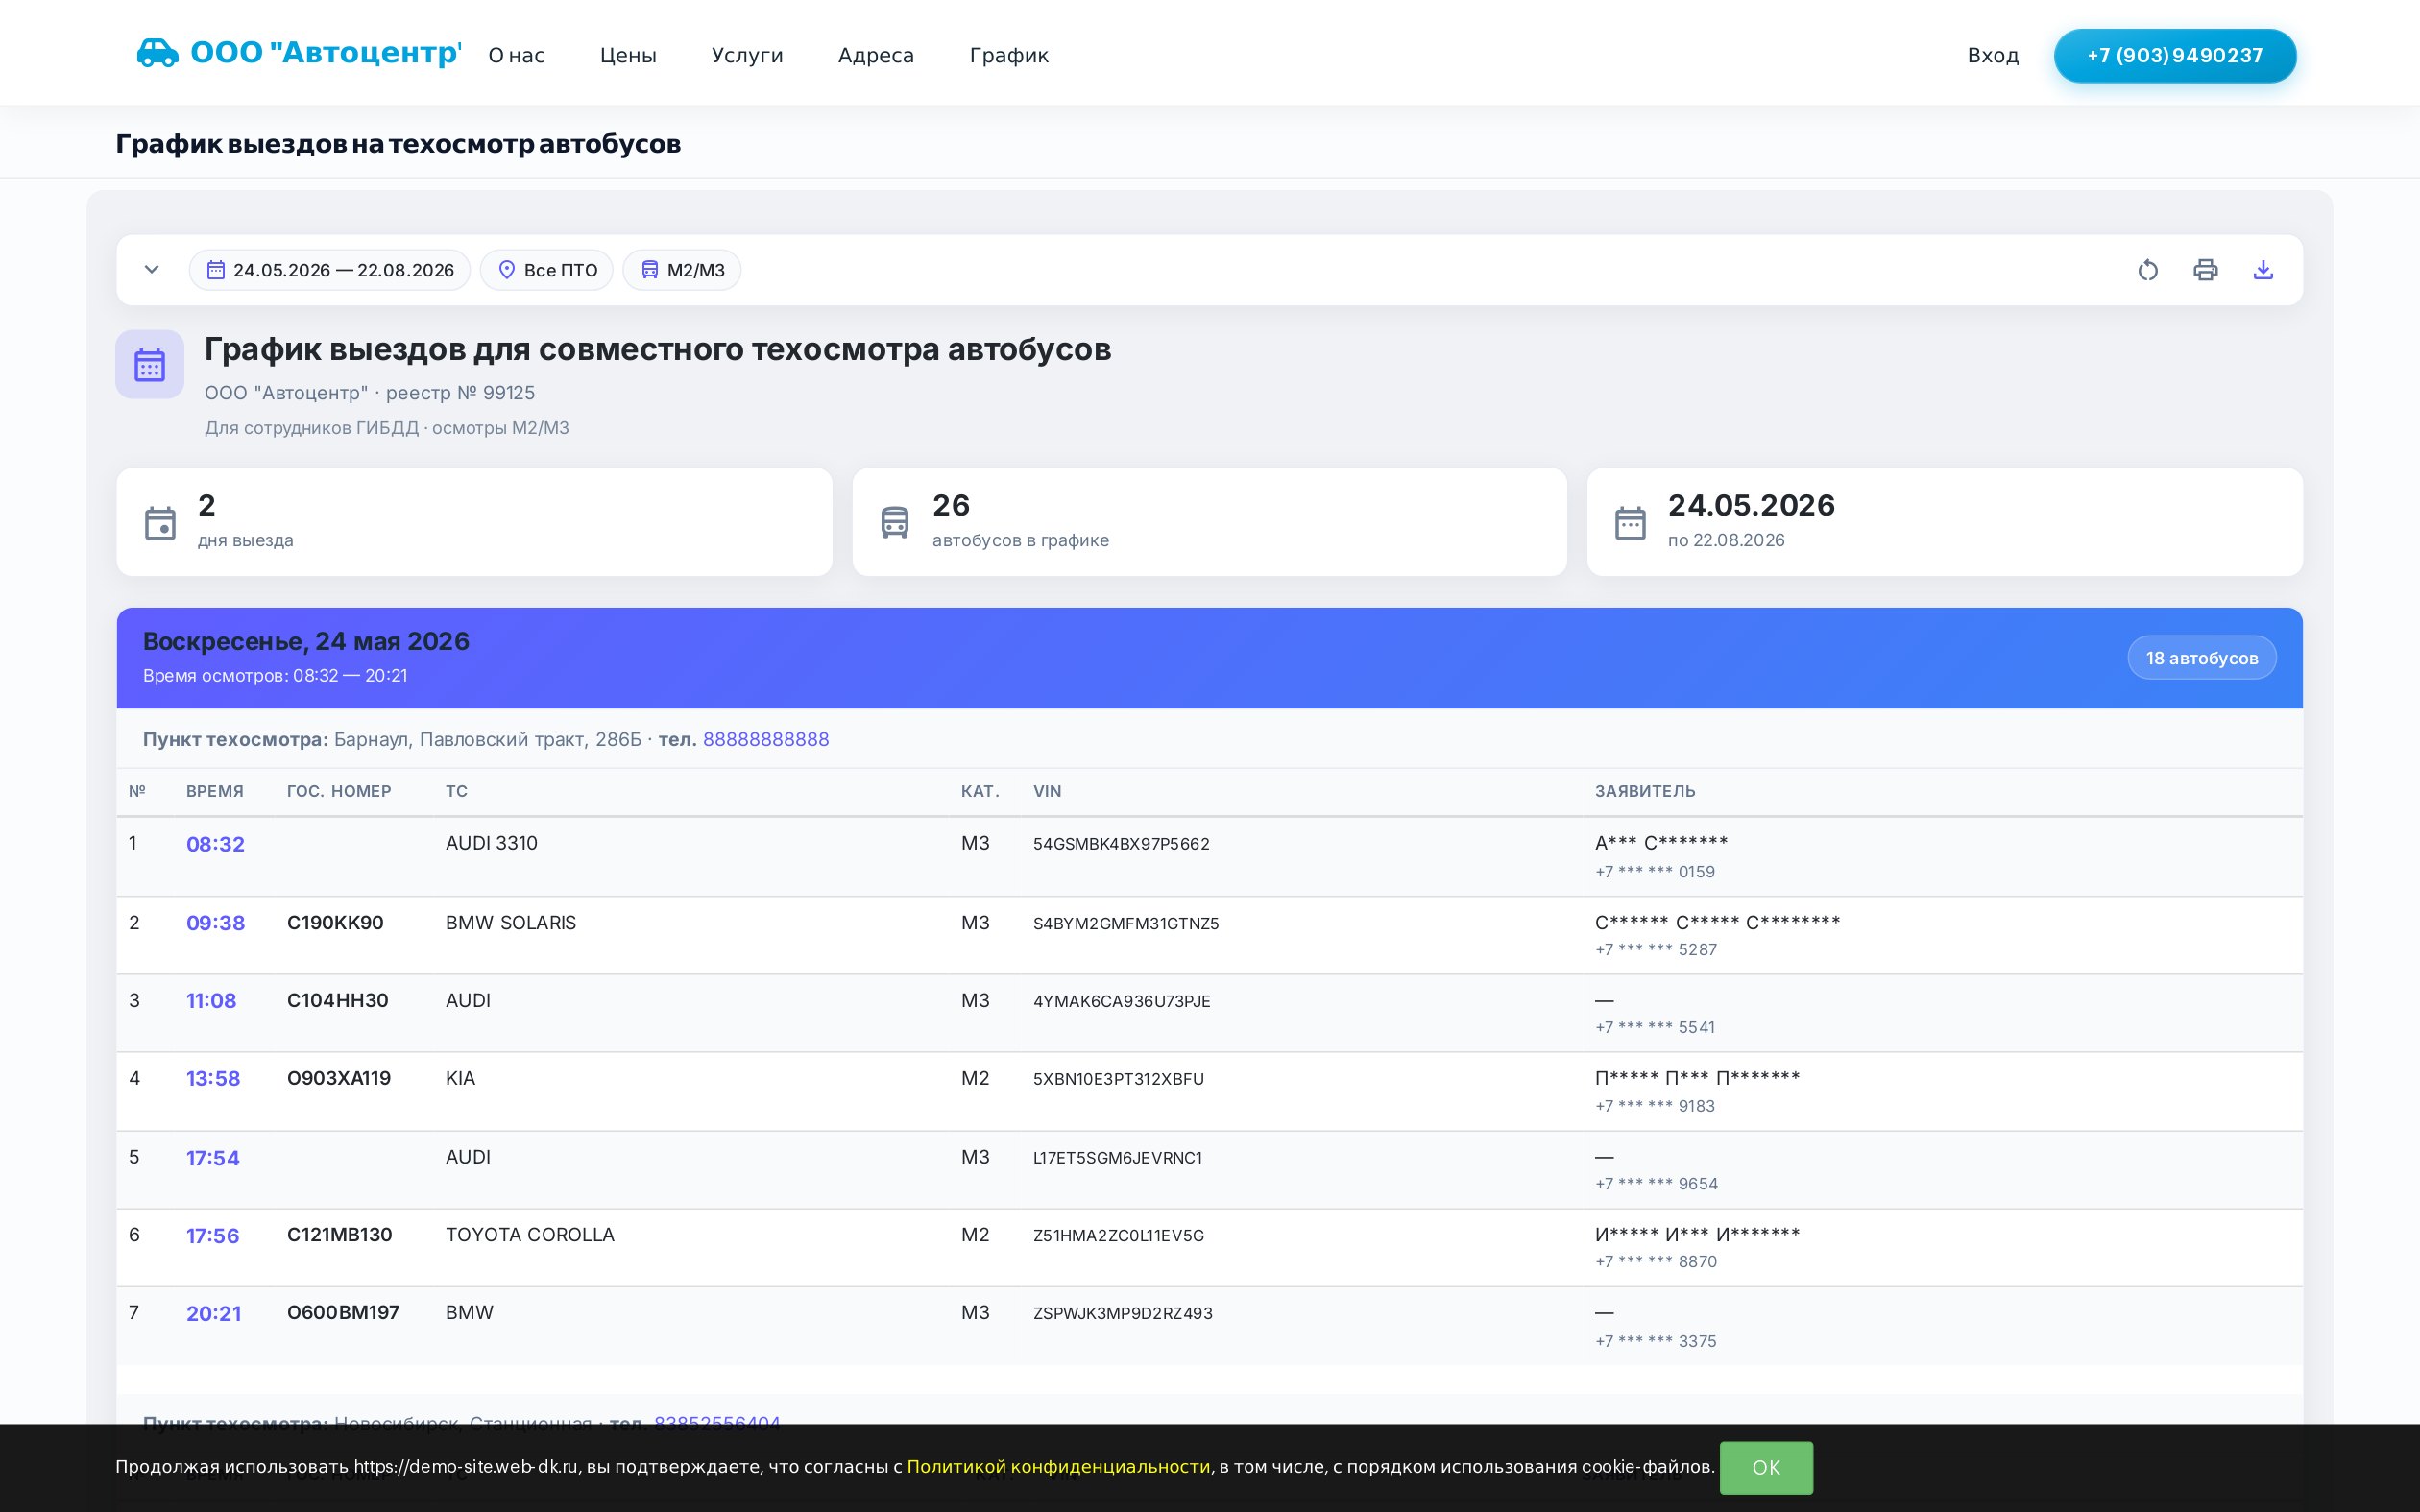2420x1512 pixels.
Task: Select the 13:58 time entry
Action: pos(213,1079)
